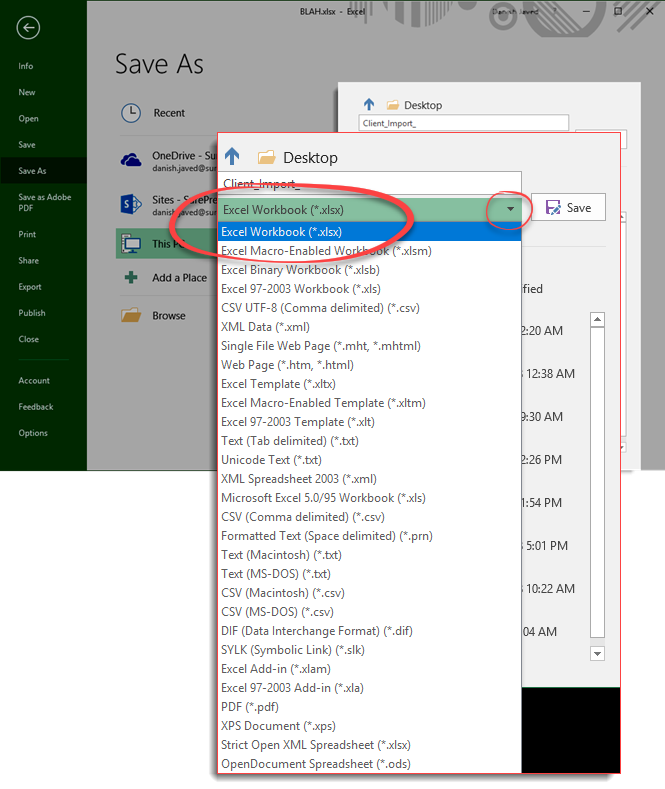Choose Excel Macro-Enabled Workbook (*.xlsm) option

point(326,251)
